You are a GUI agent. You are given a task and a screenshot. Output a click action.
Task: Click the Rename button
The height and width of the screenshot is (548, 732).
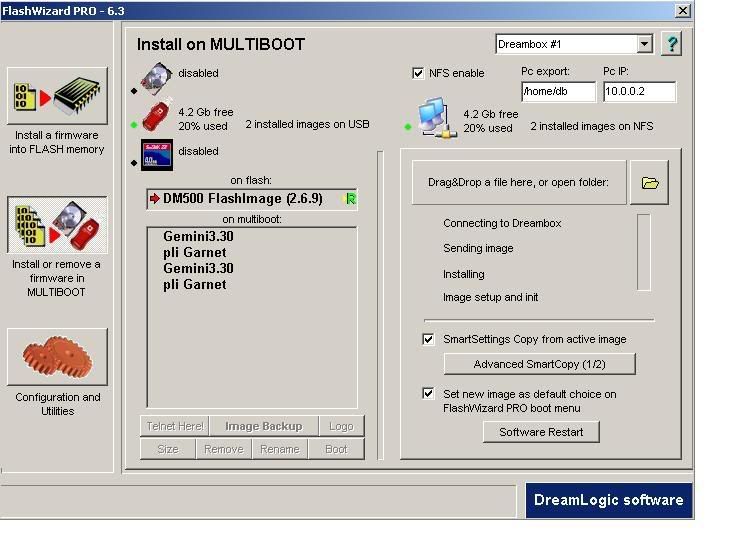tap(280, 449)
